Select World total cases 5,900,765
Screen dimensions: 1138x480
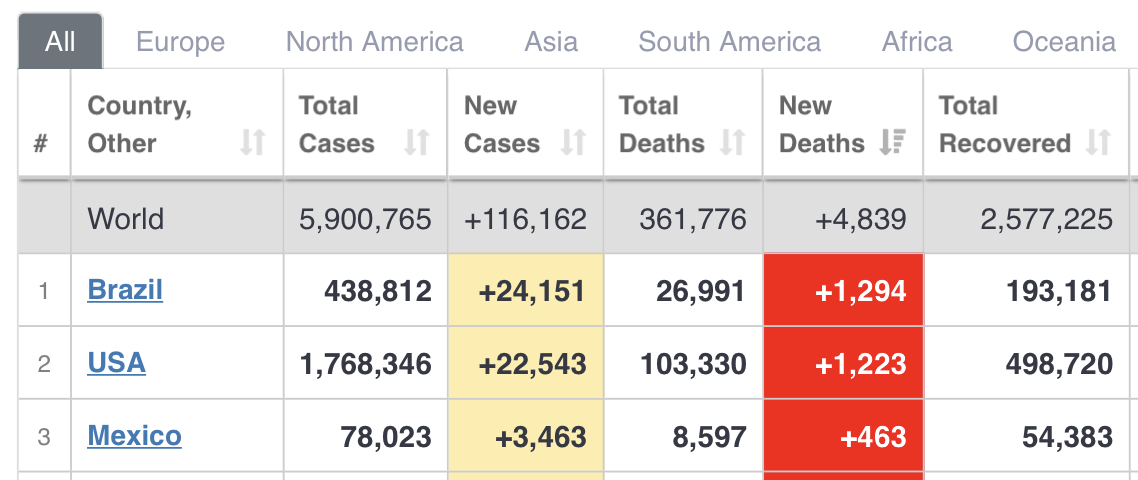coord(365,219)
